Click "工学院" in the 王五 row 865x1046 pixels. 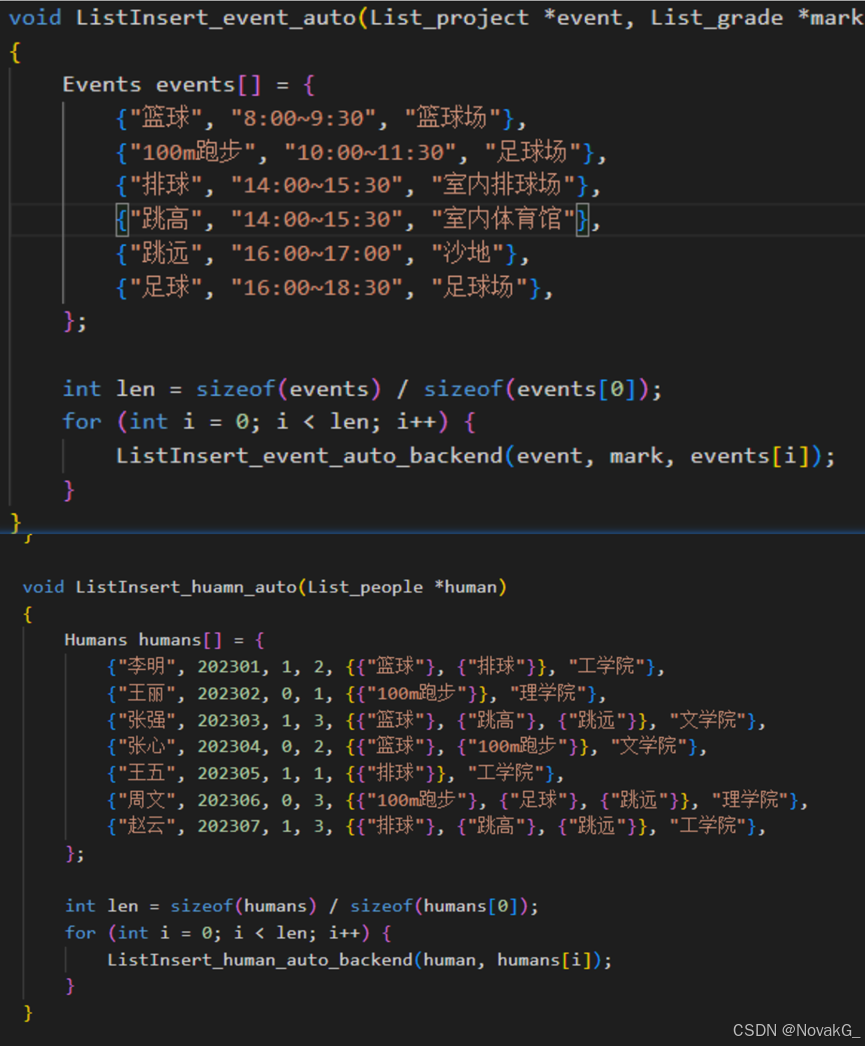[506, 773]
